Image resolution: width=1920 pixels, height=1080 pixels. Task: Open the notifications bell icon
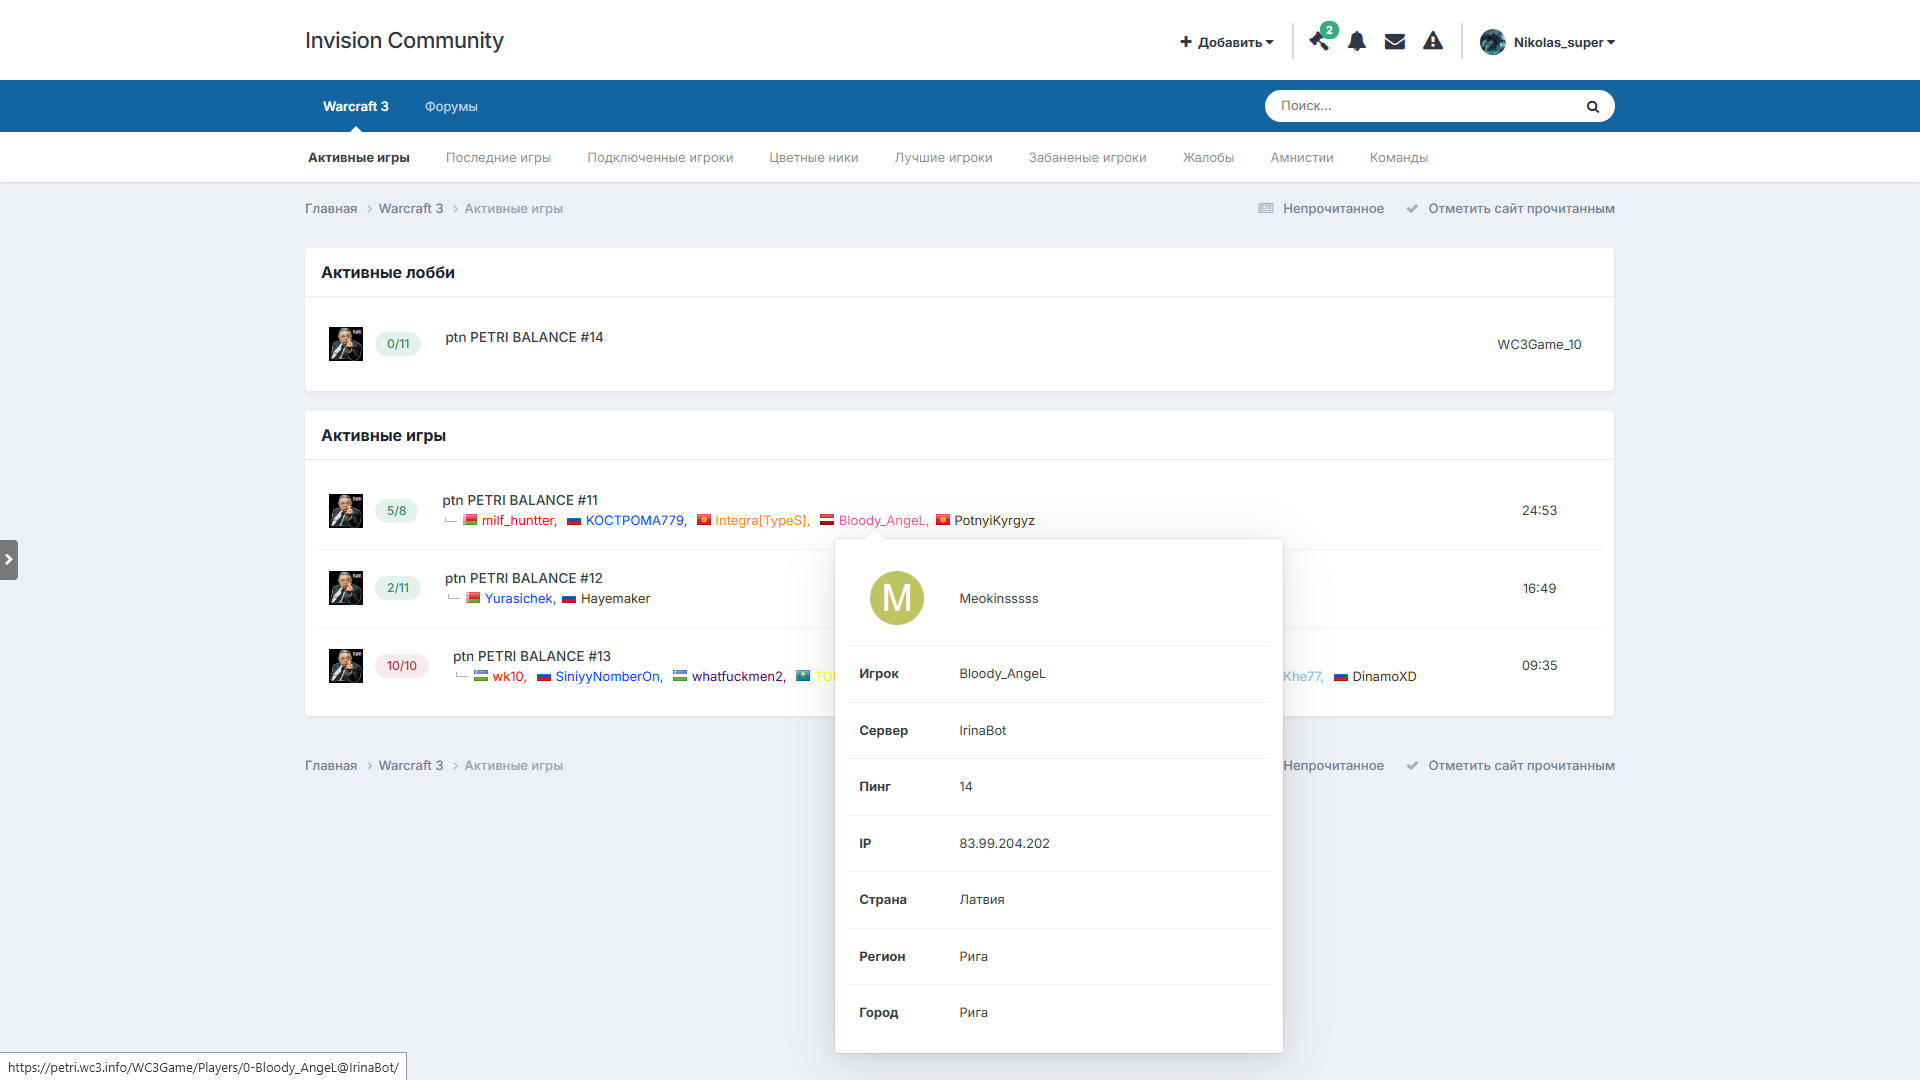click(x=1357, y=41)
